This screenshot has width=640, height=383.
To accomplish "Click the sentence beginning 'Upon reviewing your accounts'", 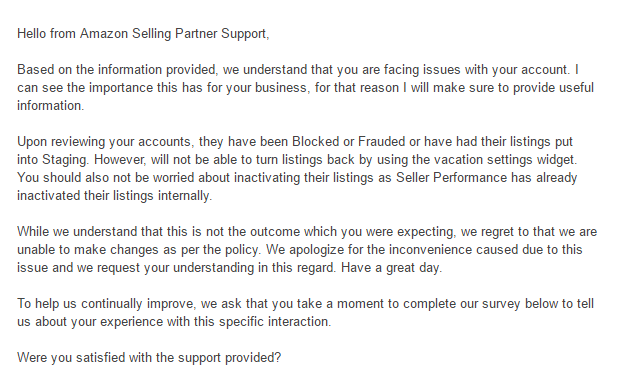I will [297, 150].
